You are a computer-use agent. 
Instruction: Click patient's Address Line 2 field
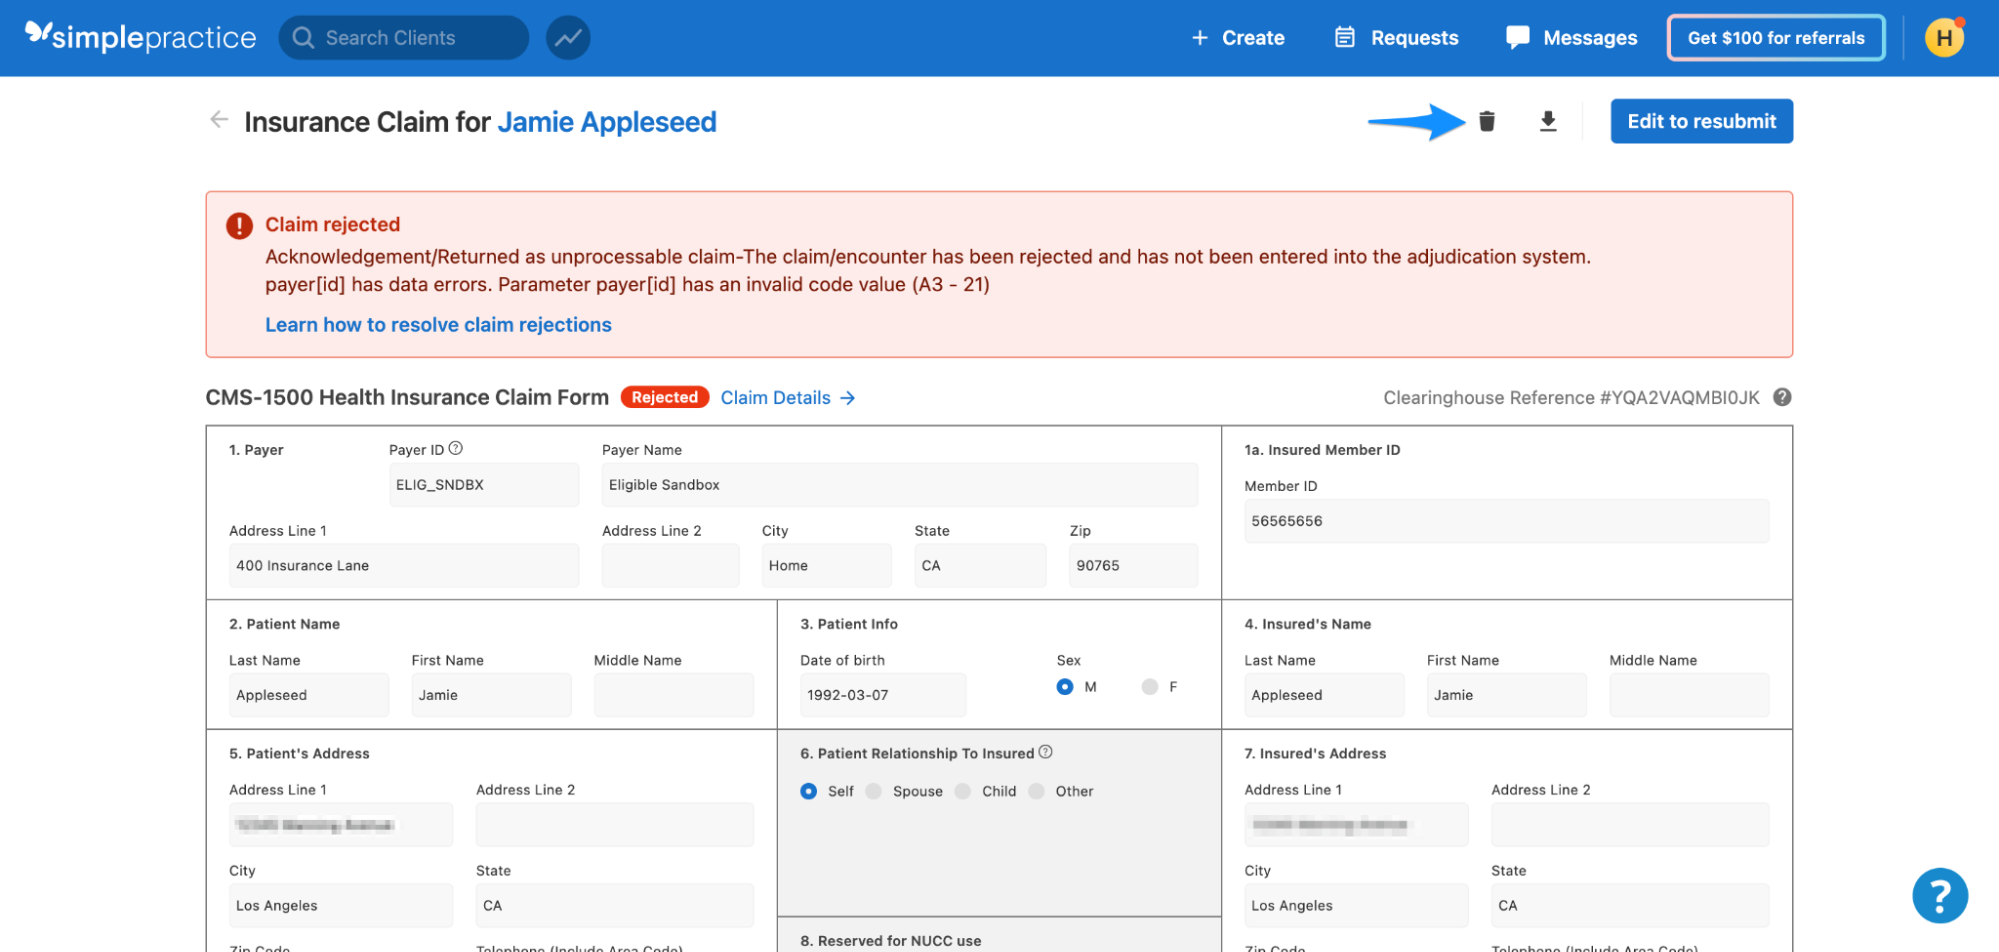point(615,825)
